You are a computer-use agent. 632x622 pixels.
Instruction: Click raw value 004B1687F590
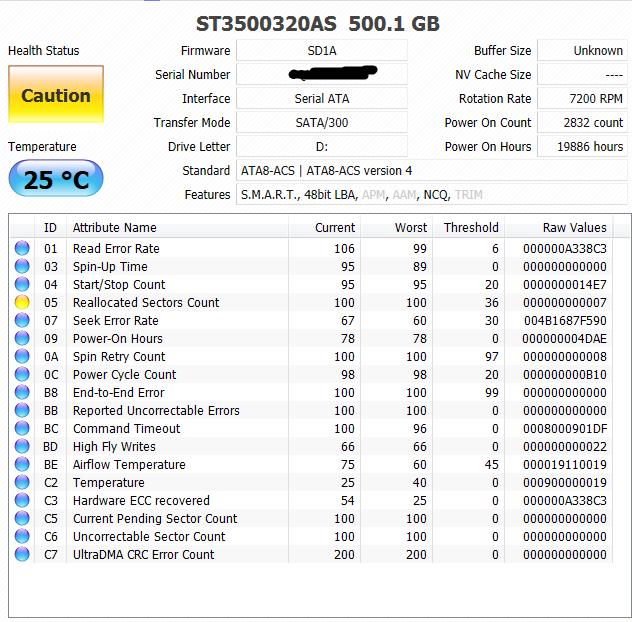pos(565,320)
